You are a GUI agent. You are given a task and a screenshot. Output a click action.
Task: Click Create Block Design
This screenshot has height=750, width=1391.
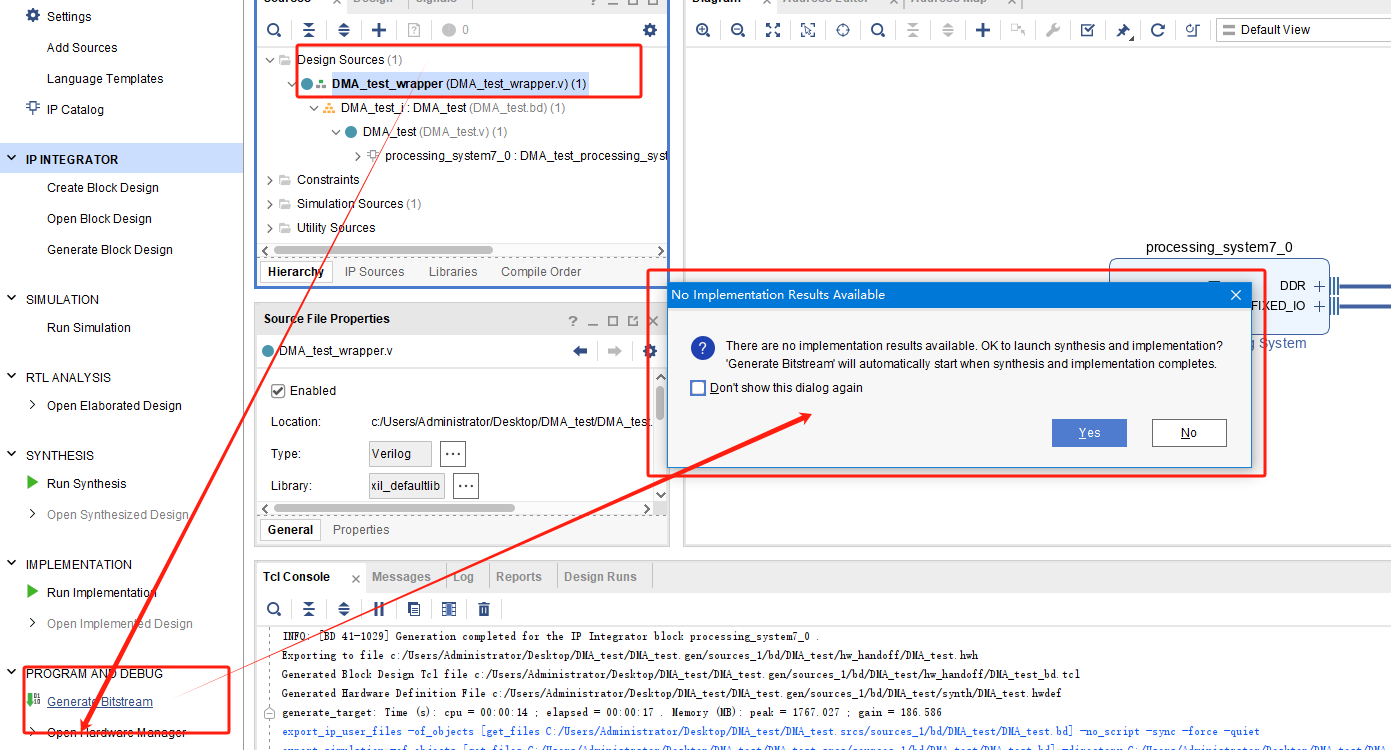[103, 188]
